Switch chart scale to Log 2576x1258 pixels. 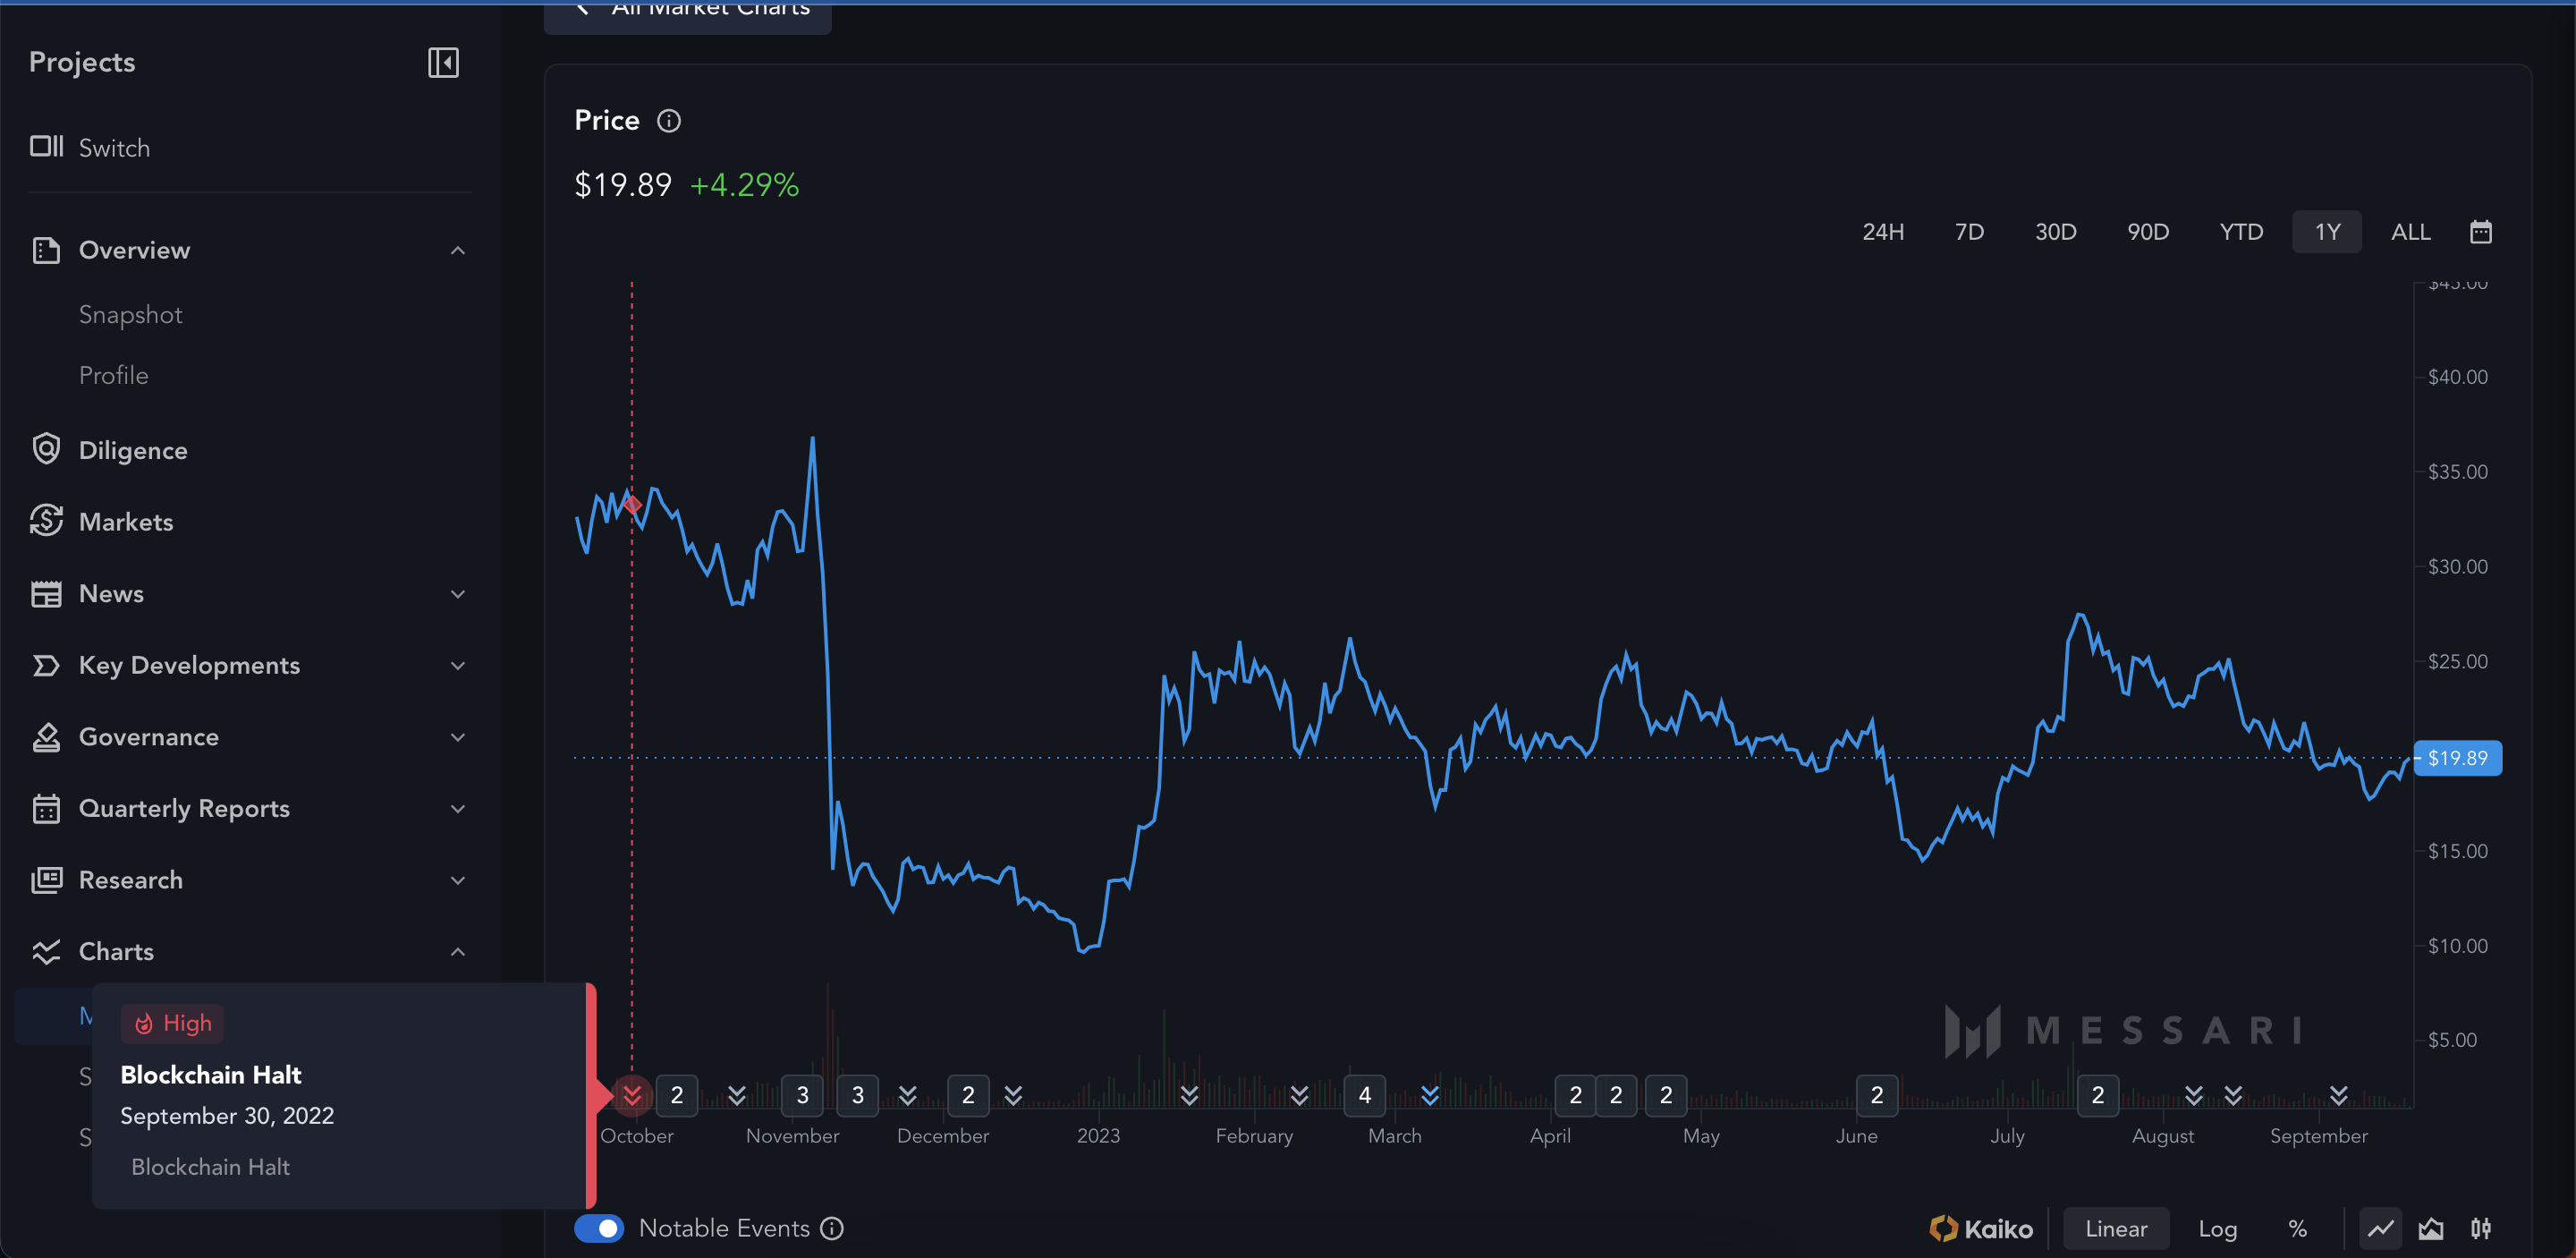click(2217, 1229)
